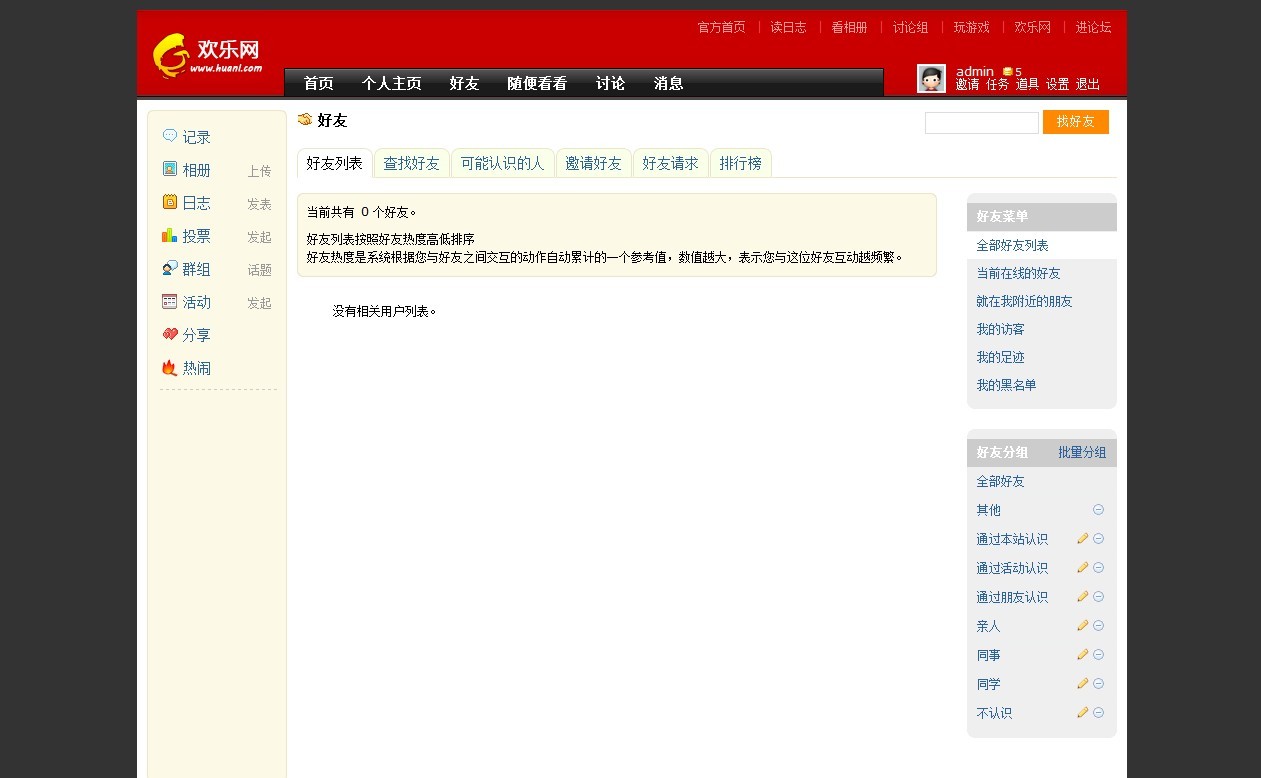Edit the 不认识 group with pencil icon
Image resolution: width=1261 pixels, height=778 pixels.
pyautogui.click(x=1082, y=712)
